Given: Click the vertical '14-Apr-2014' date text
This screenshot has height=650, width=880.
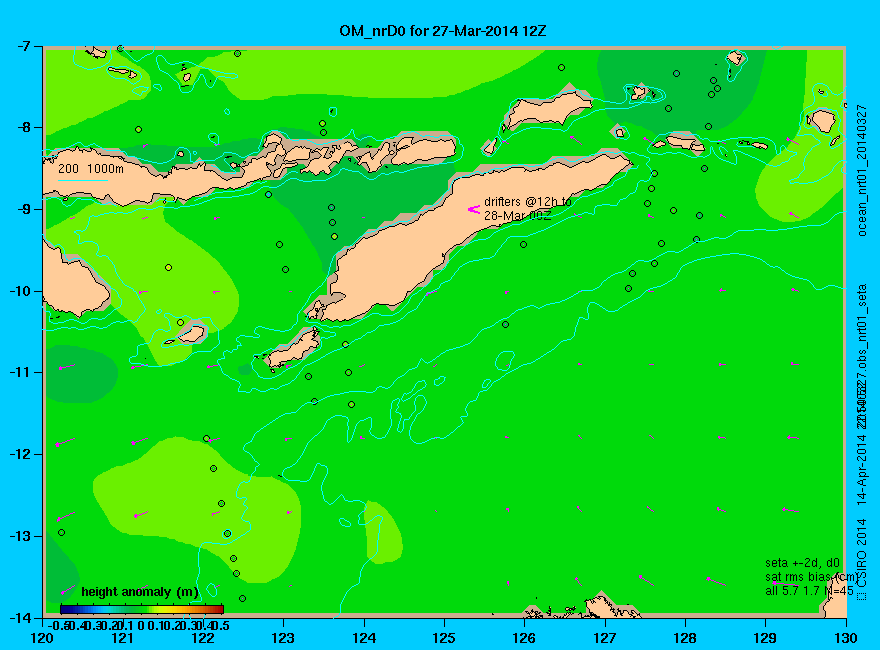Looking at the screenshot, I should pos(862,470).
